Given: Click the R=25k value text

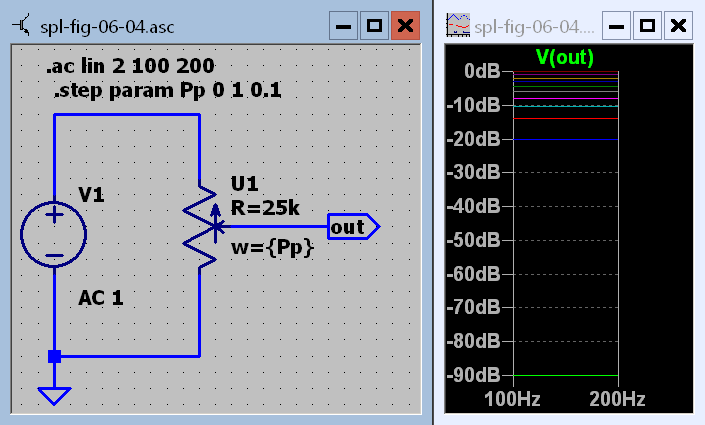Looking at the screenshot, I should [x=264, y=208].
